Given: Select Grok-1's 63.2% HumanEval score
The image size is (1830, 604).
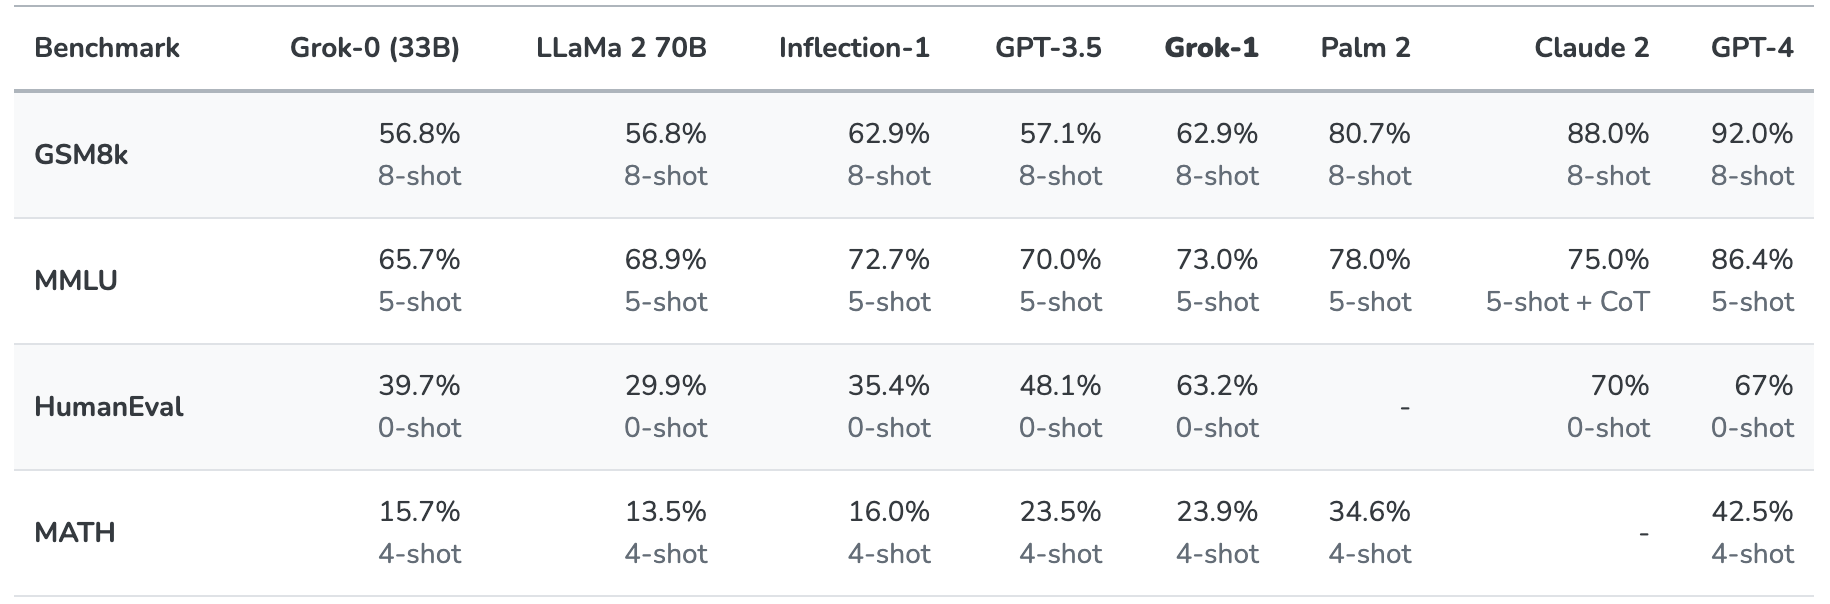Looking at the screenshot, I should point(1217,385).
